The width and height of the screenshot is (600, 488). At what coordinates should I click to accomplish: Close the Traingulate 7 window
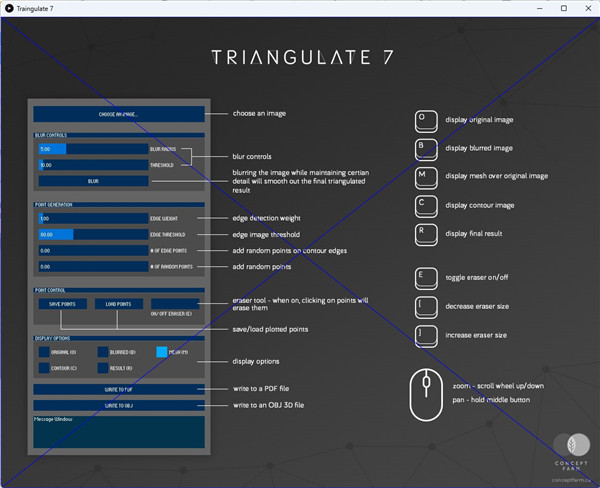click(x=588, y=8)
